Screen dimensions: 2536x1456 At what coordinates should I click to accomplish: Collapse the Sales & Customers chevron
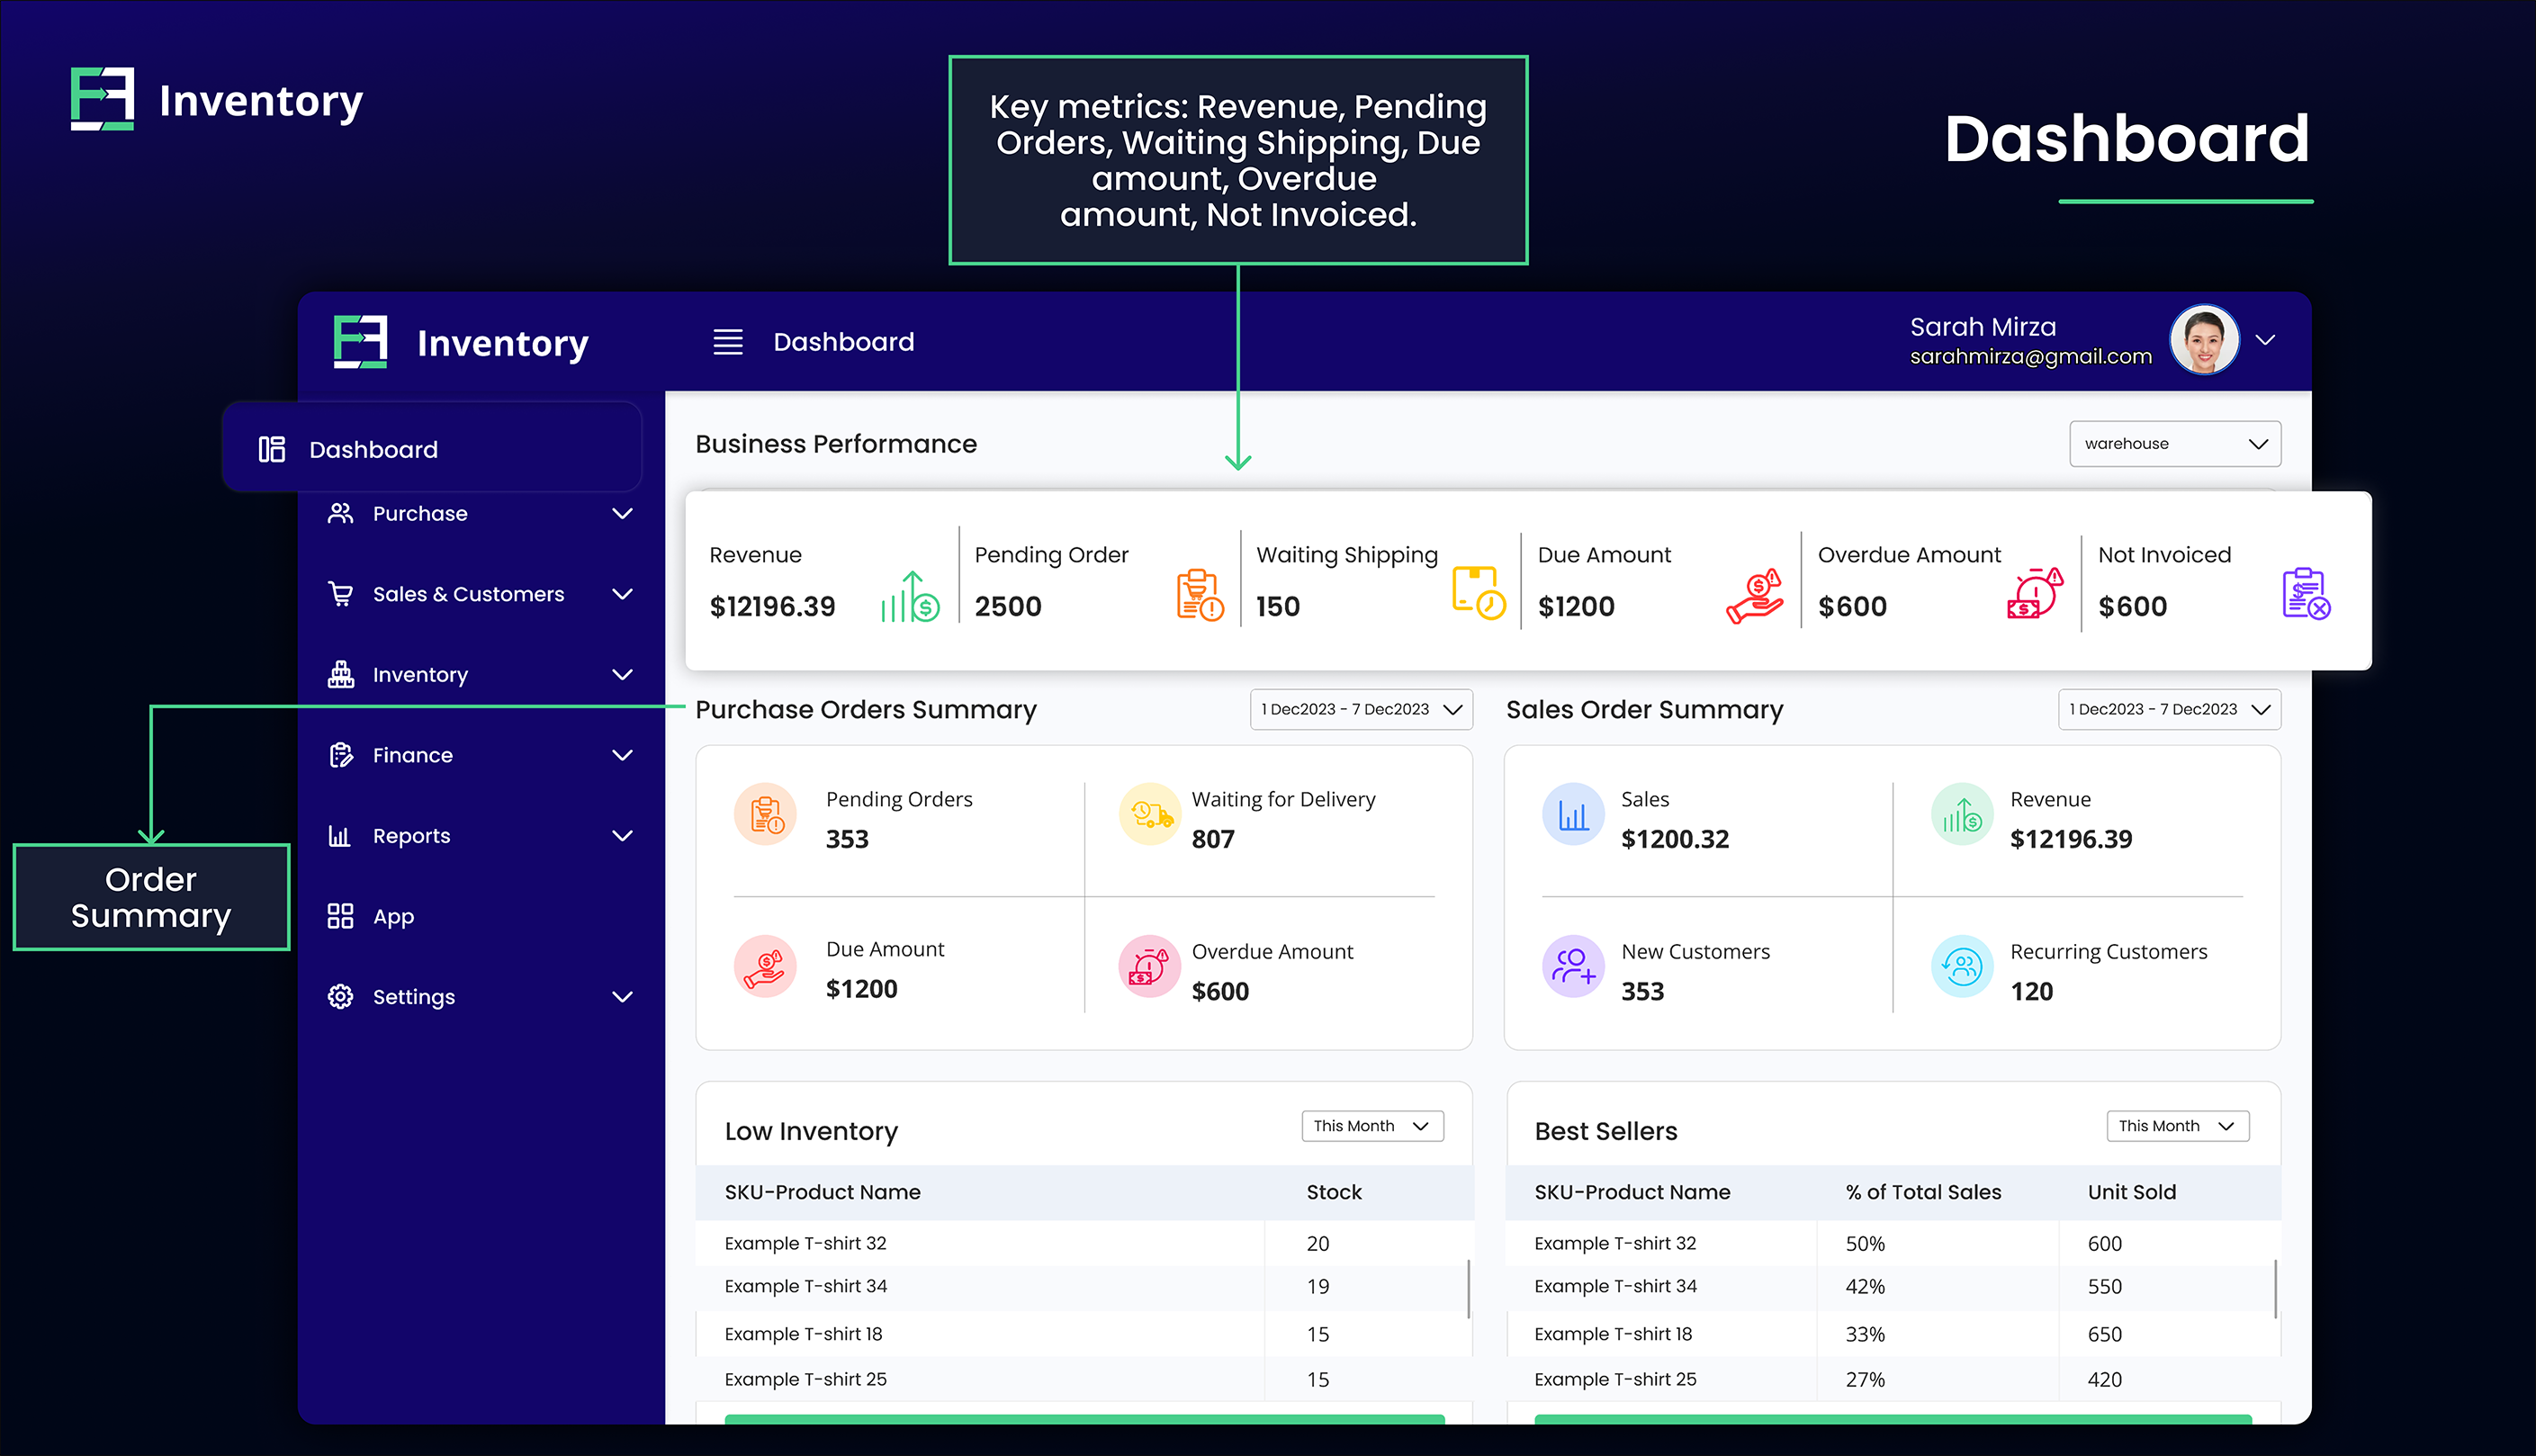pos(623,593)
